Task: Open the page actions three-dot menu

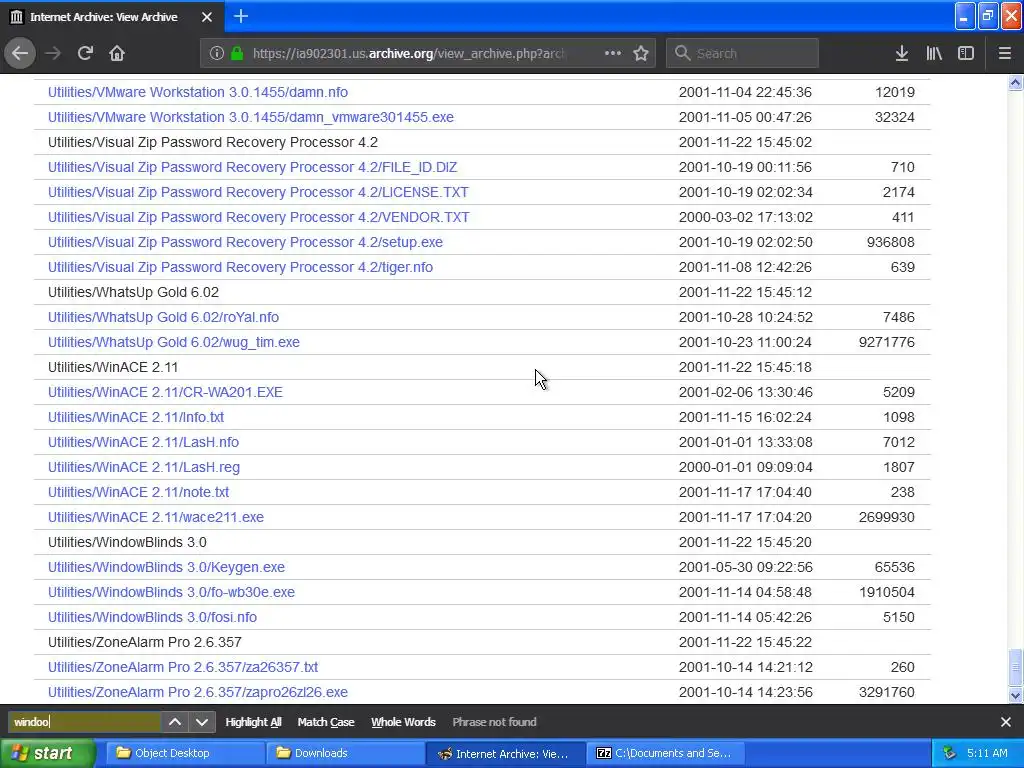Action: [613, 53]
